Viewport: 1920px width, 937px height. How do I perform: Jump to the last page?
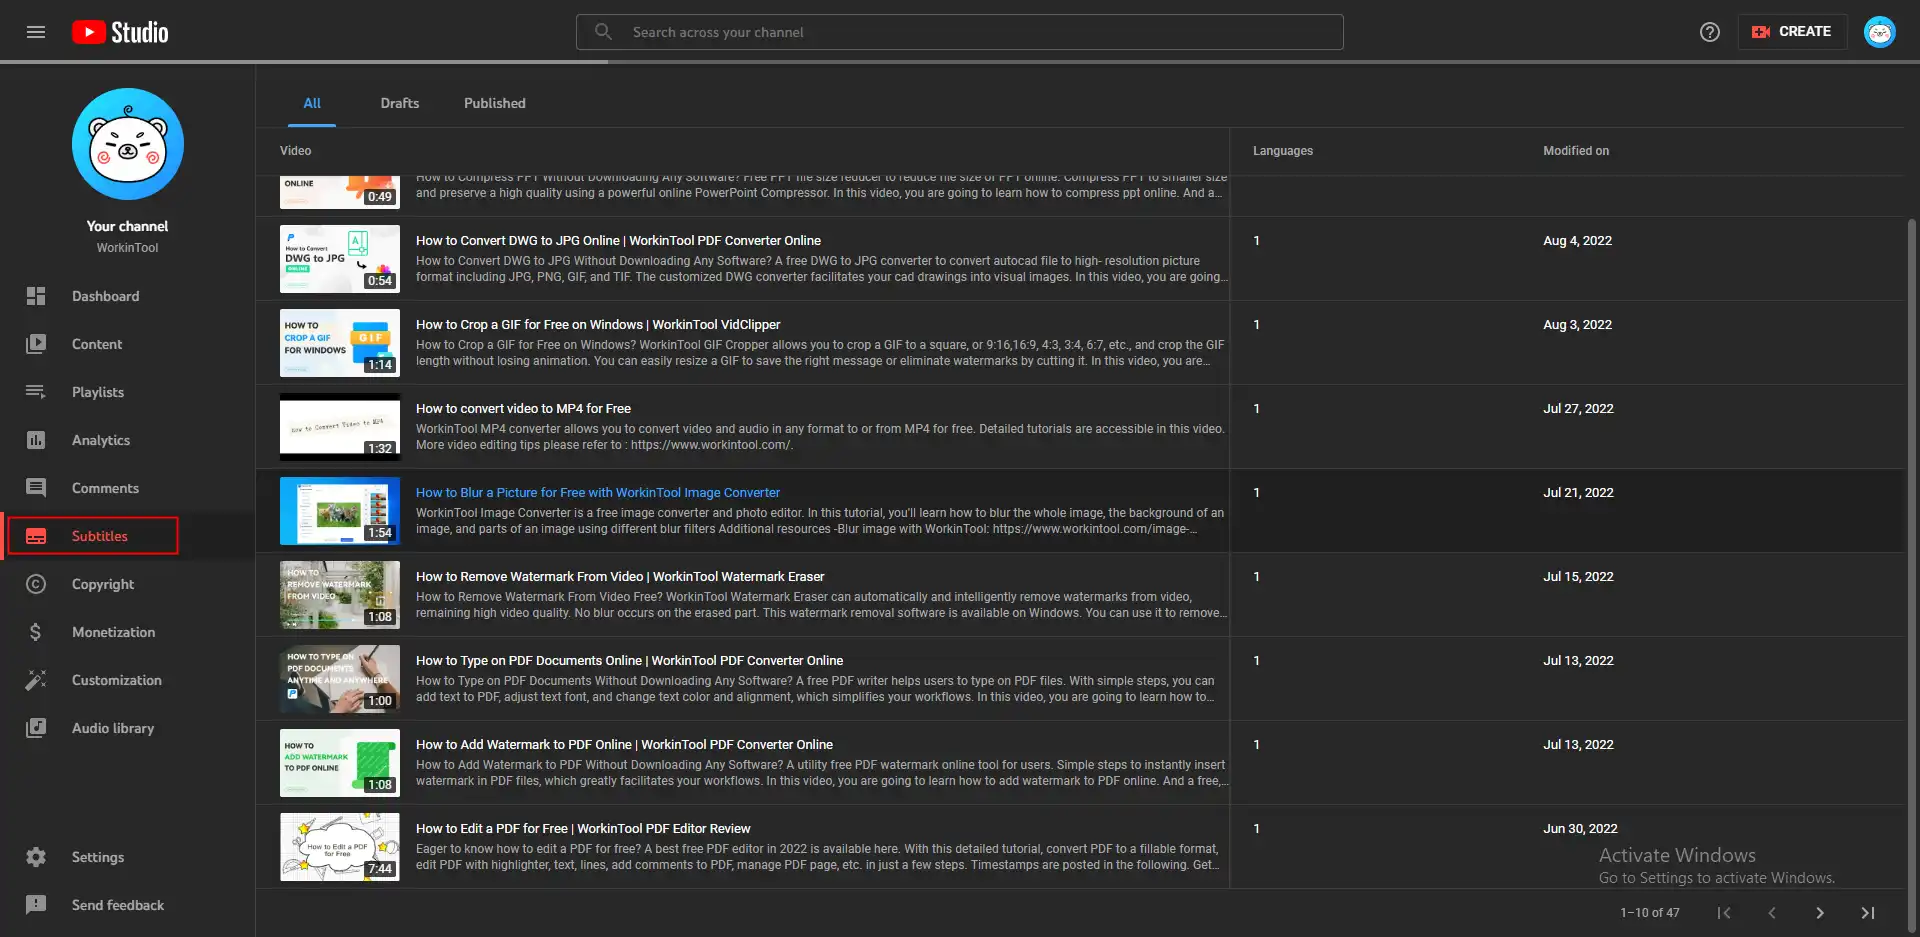pos(1868,912)
